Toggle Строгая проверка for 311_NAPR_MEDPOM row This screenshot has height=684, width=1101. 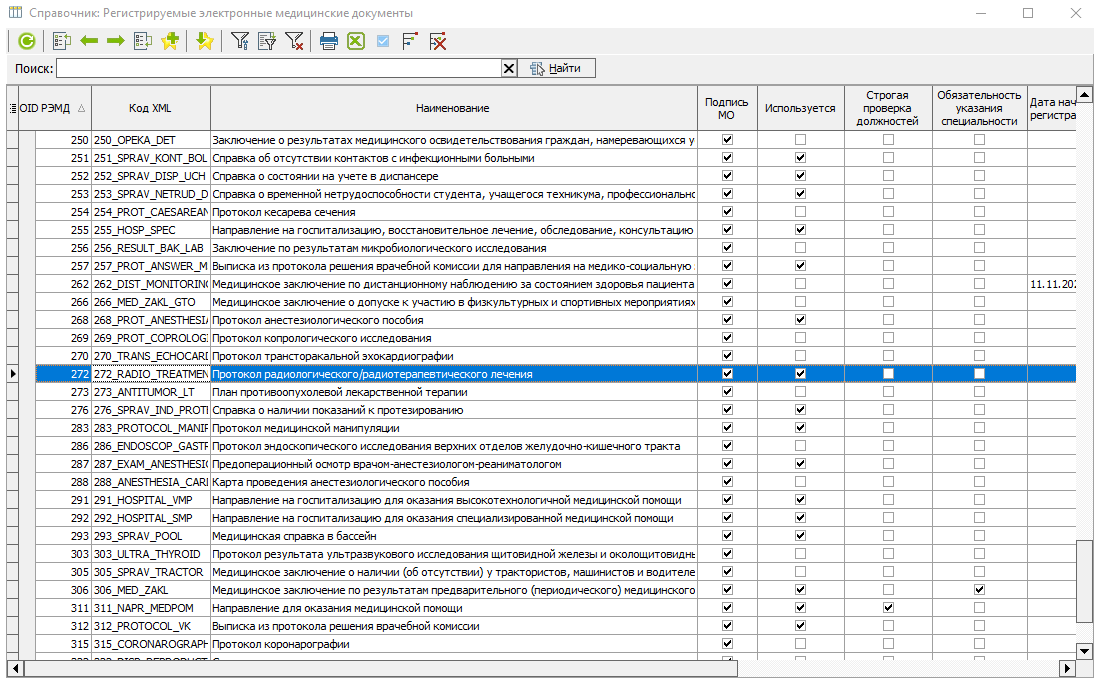(888, 607)
